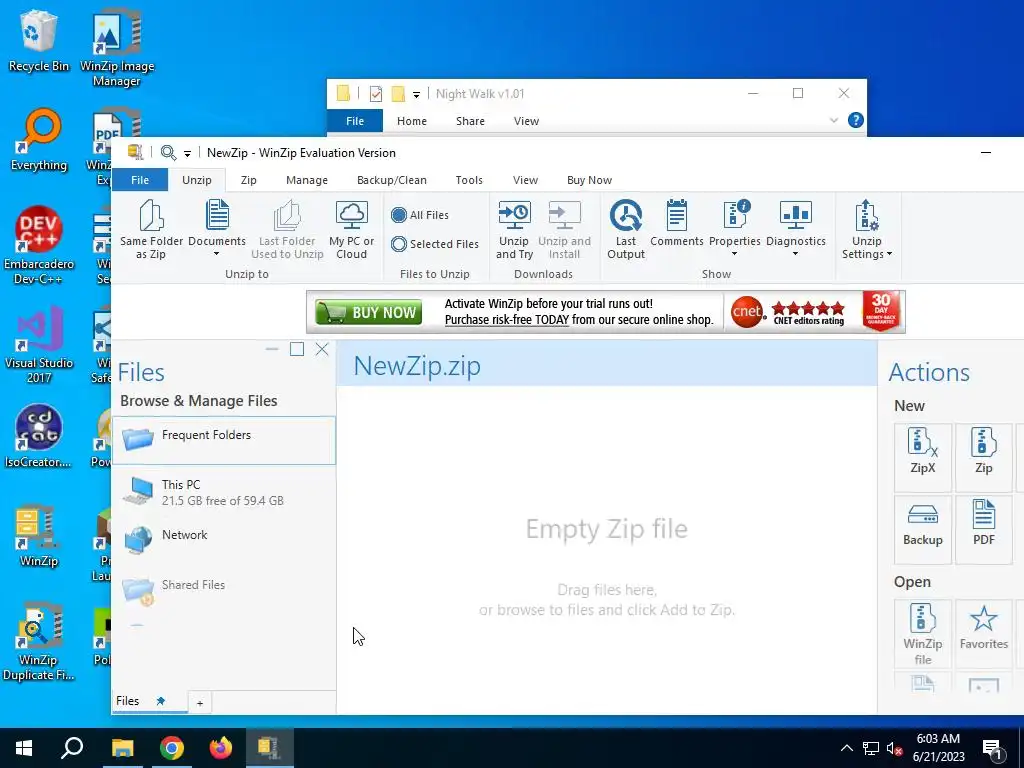Click help icon in Night Walk window
1024x768 pixels.
856,120
